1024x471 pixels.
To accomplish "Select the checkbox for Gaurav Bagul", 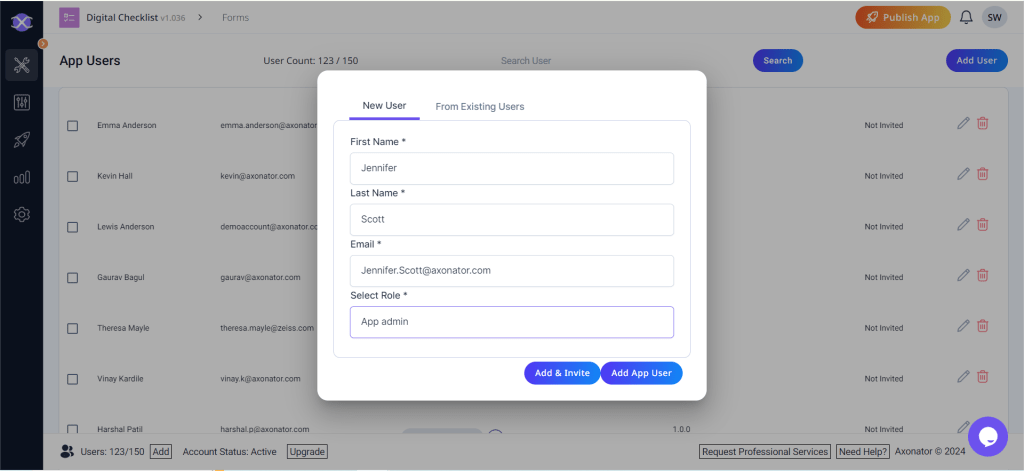I will [72, 278].
